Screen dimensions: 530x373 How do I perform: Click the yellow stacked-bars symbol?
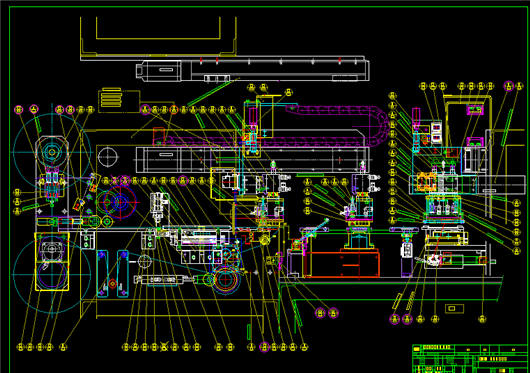[x=111, y=98]
